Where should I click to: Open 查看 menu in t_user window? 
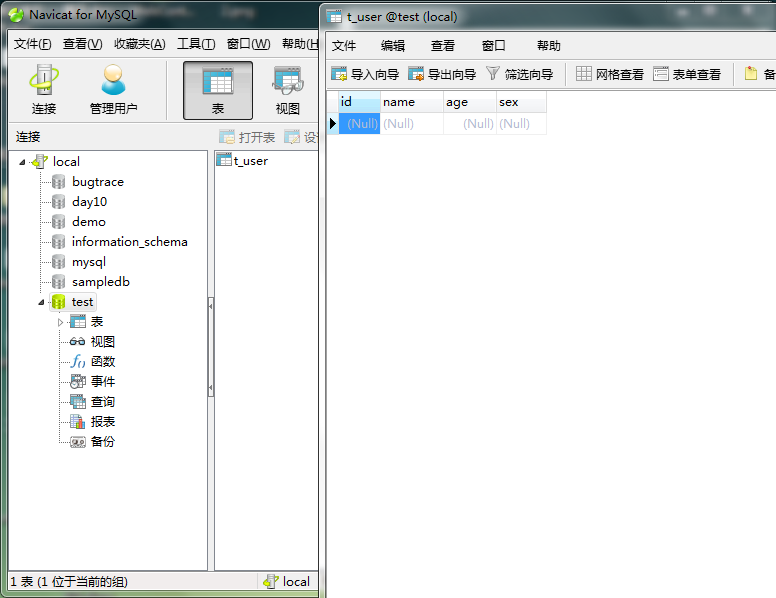[x=442, y=46]
